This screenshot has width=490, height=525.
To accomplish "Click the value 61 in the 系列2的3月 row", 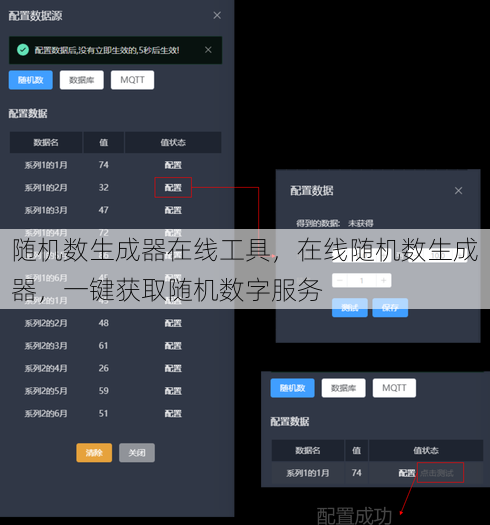I will [104, 346].
